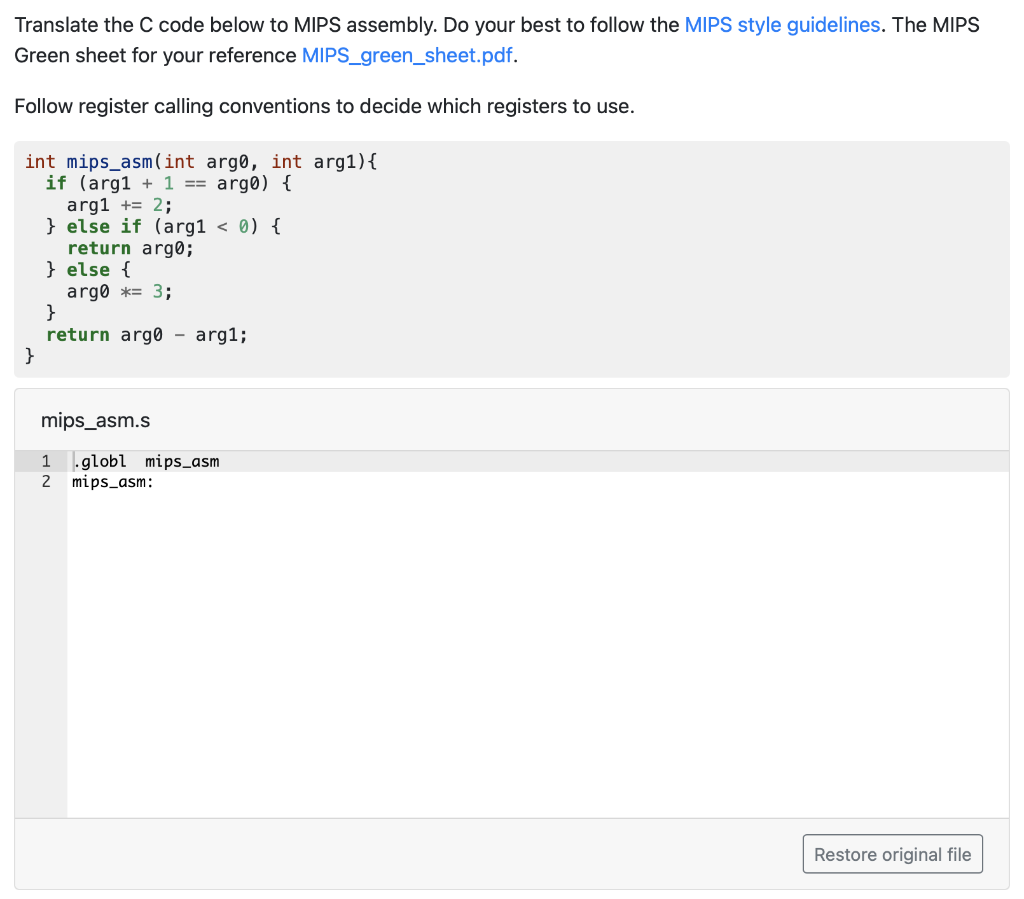Select line number 1 in the gutter

[x=45, y=461]
